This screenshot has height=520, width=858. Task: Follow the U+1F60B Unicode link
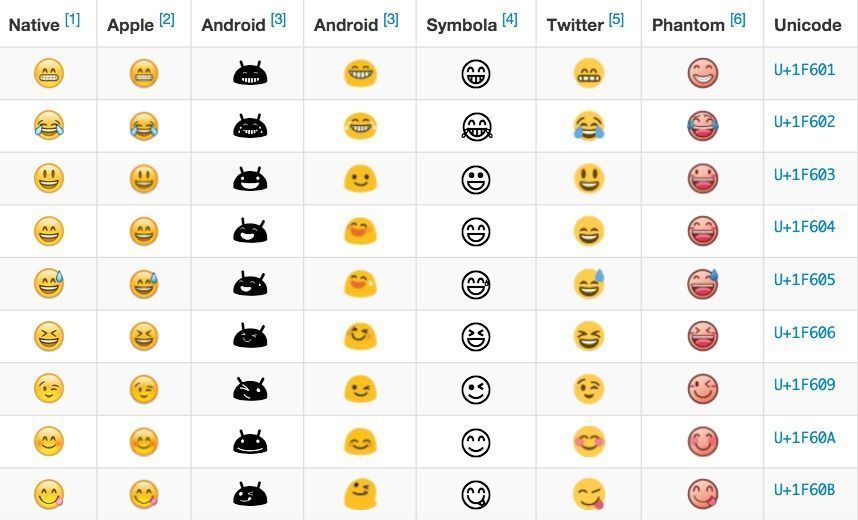[x=804, y=490]
